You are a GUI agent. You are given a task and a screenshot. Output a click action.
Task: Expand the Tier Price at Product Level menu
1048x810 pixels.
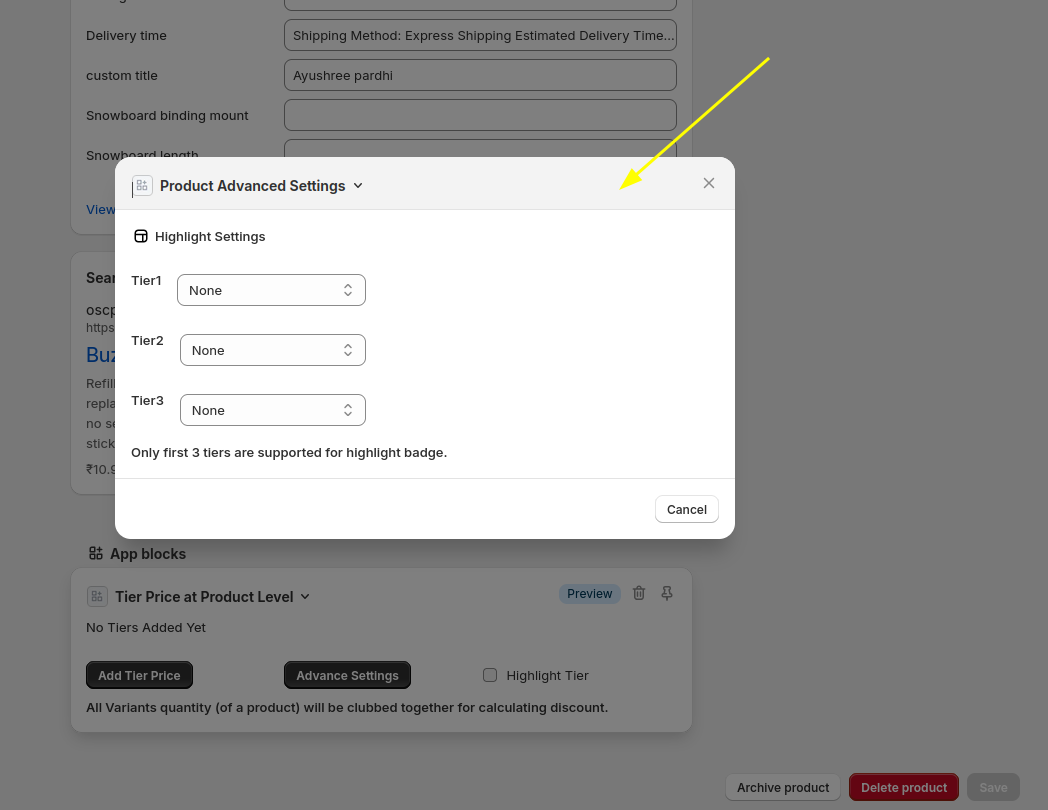[x=305, y=597]
